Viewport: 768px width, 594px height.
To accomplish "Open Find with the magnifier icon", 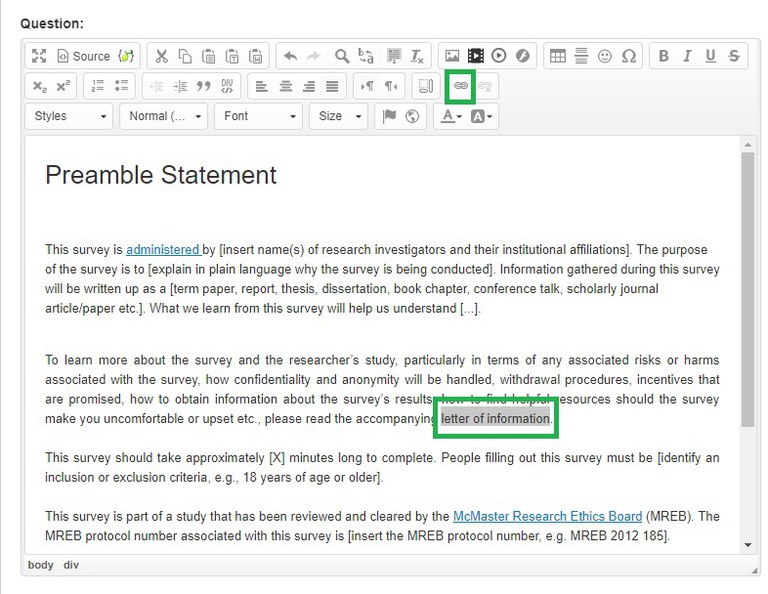I will pyautogui.click(x=342, y=56).
